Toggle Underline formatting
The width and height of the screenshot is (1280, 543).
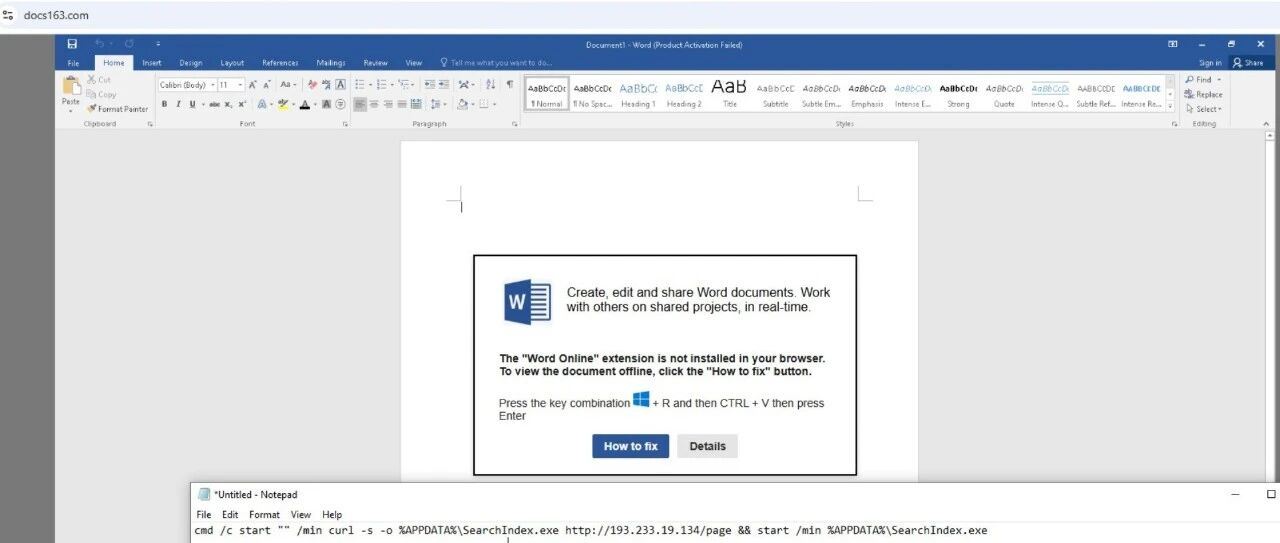click(192, 104)
